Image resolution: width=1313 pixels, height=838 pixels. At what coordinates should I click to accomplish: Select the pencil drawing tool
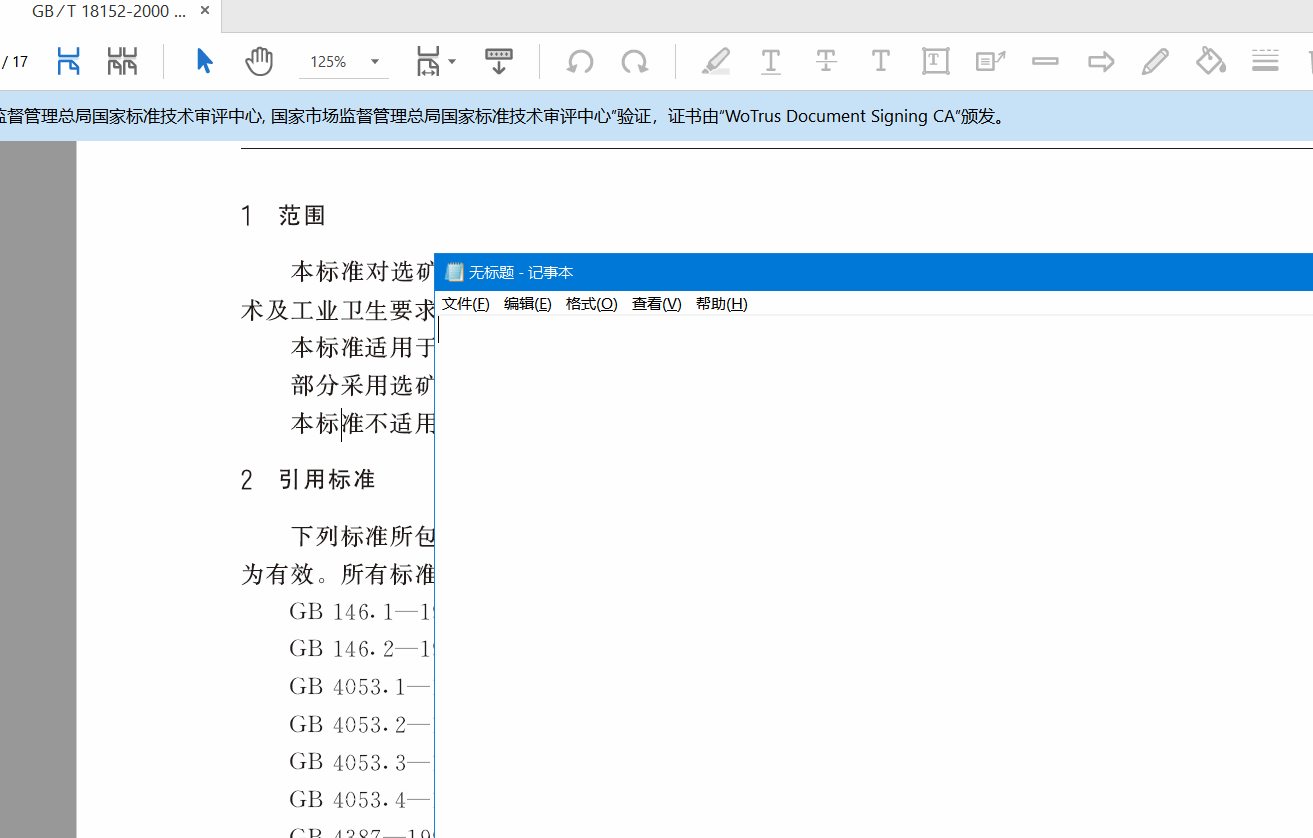pos(1155,62)
